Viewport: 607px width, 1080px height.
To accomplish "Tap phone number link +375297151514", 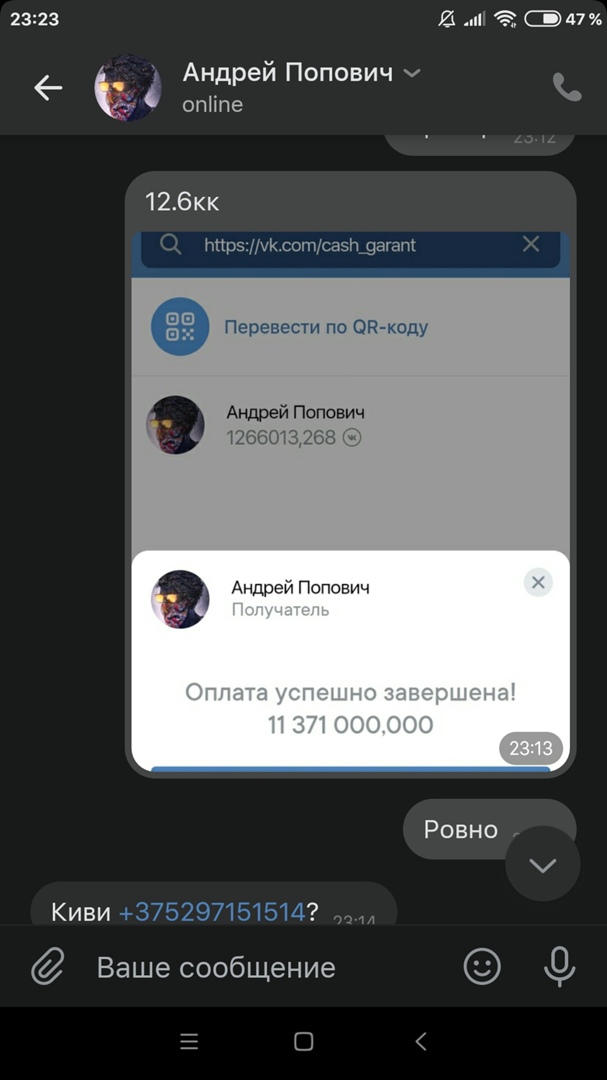I will click(212, 912).
